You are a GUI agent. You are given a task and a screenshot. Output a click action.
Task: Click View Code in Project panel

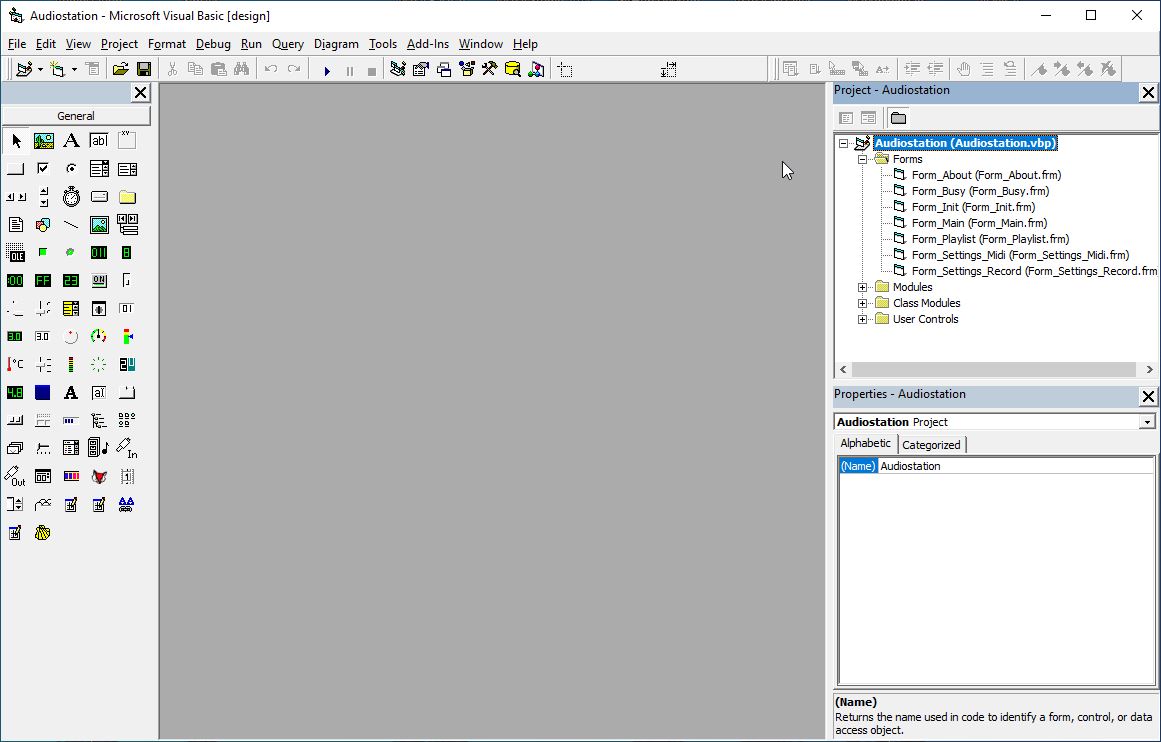coord(846,118)
